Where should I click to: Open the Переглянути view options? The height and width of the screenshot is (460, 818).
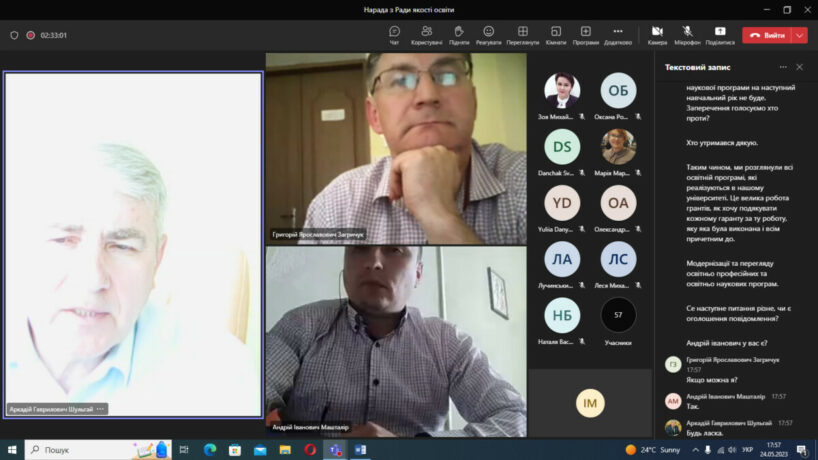(x=522, y=35)
